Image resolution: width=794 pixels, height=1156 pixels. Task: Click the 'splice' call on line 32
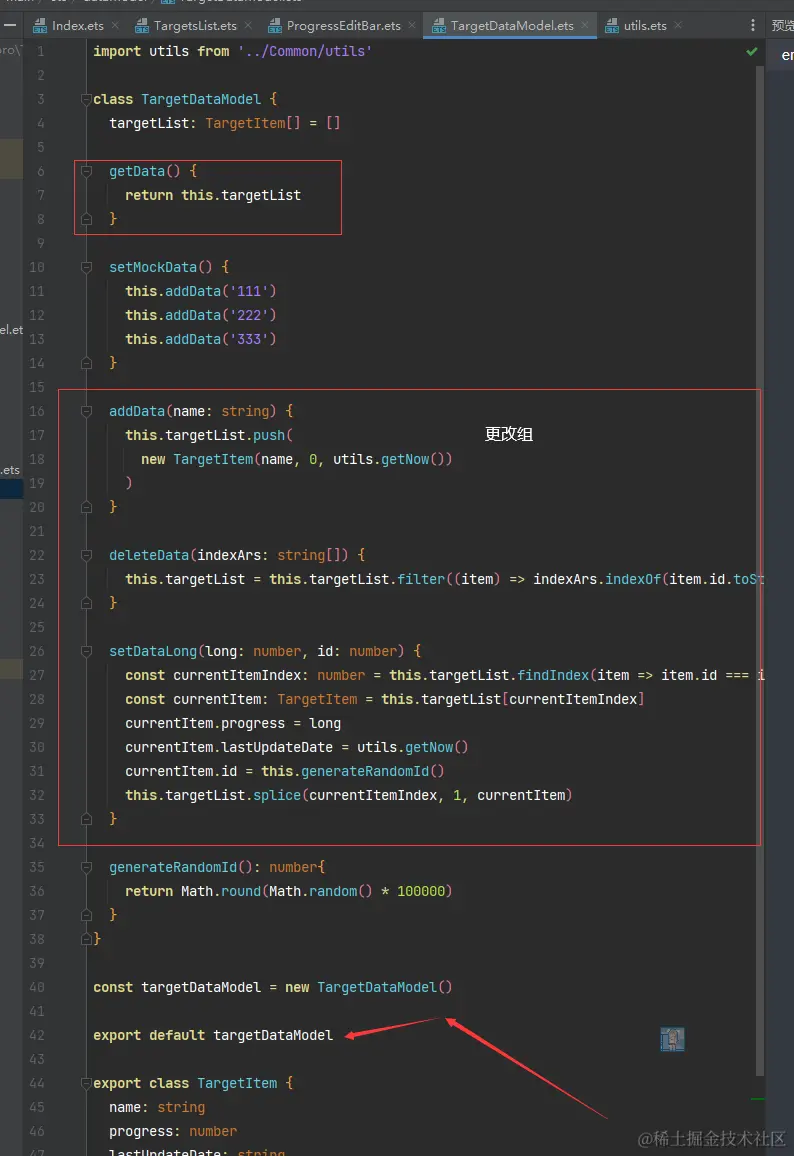coord(277,795)
